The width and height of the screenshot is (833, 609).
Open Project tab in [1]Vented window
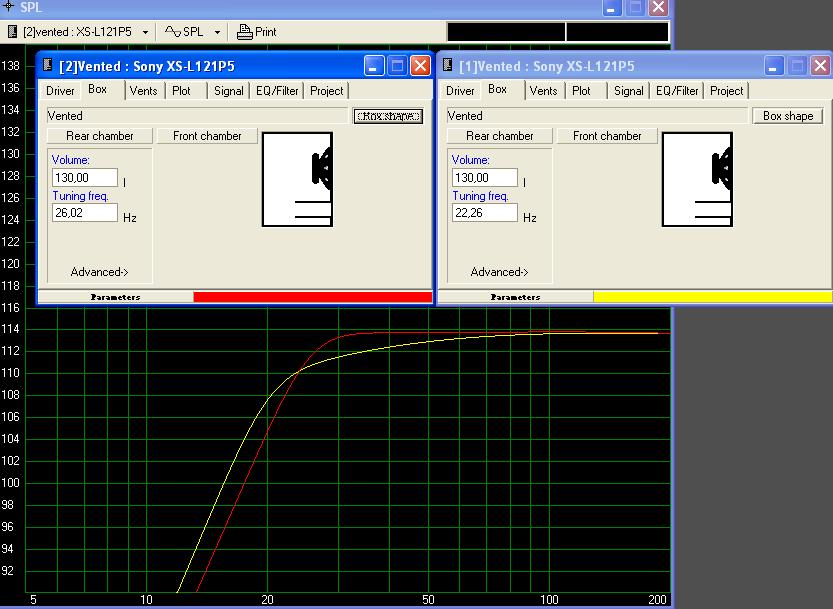(x=726, y=91)
